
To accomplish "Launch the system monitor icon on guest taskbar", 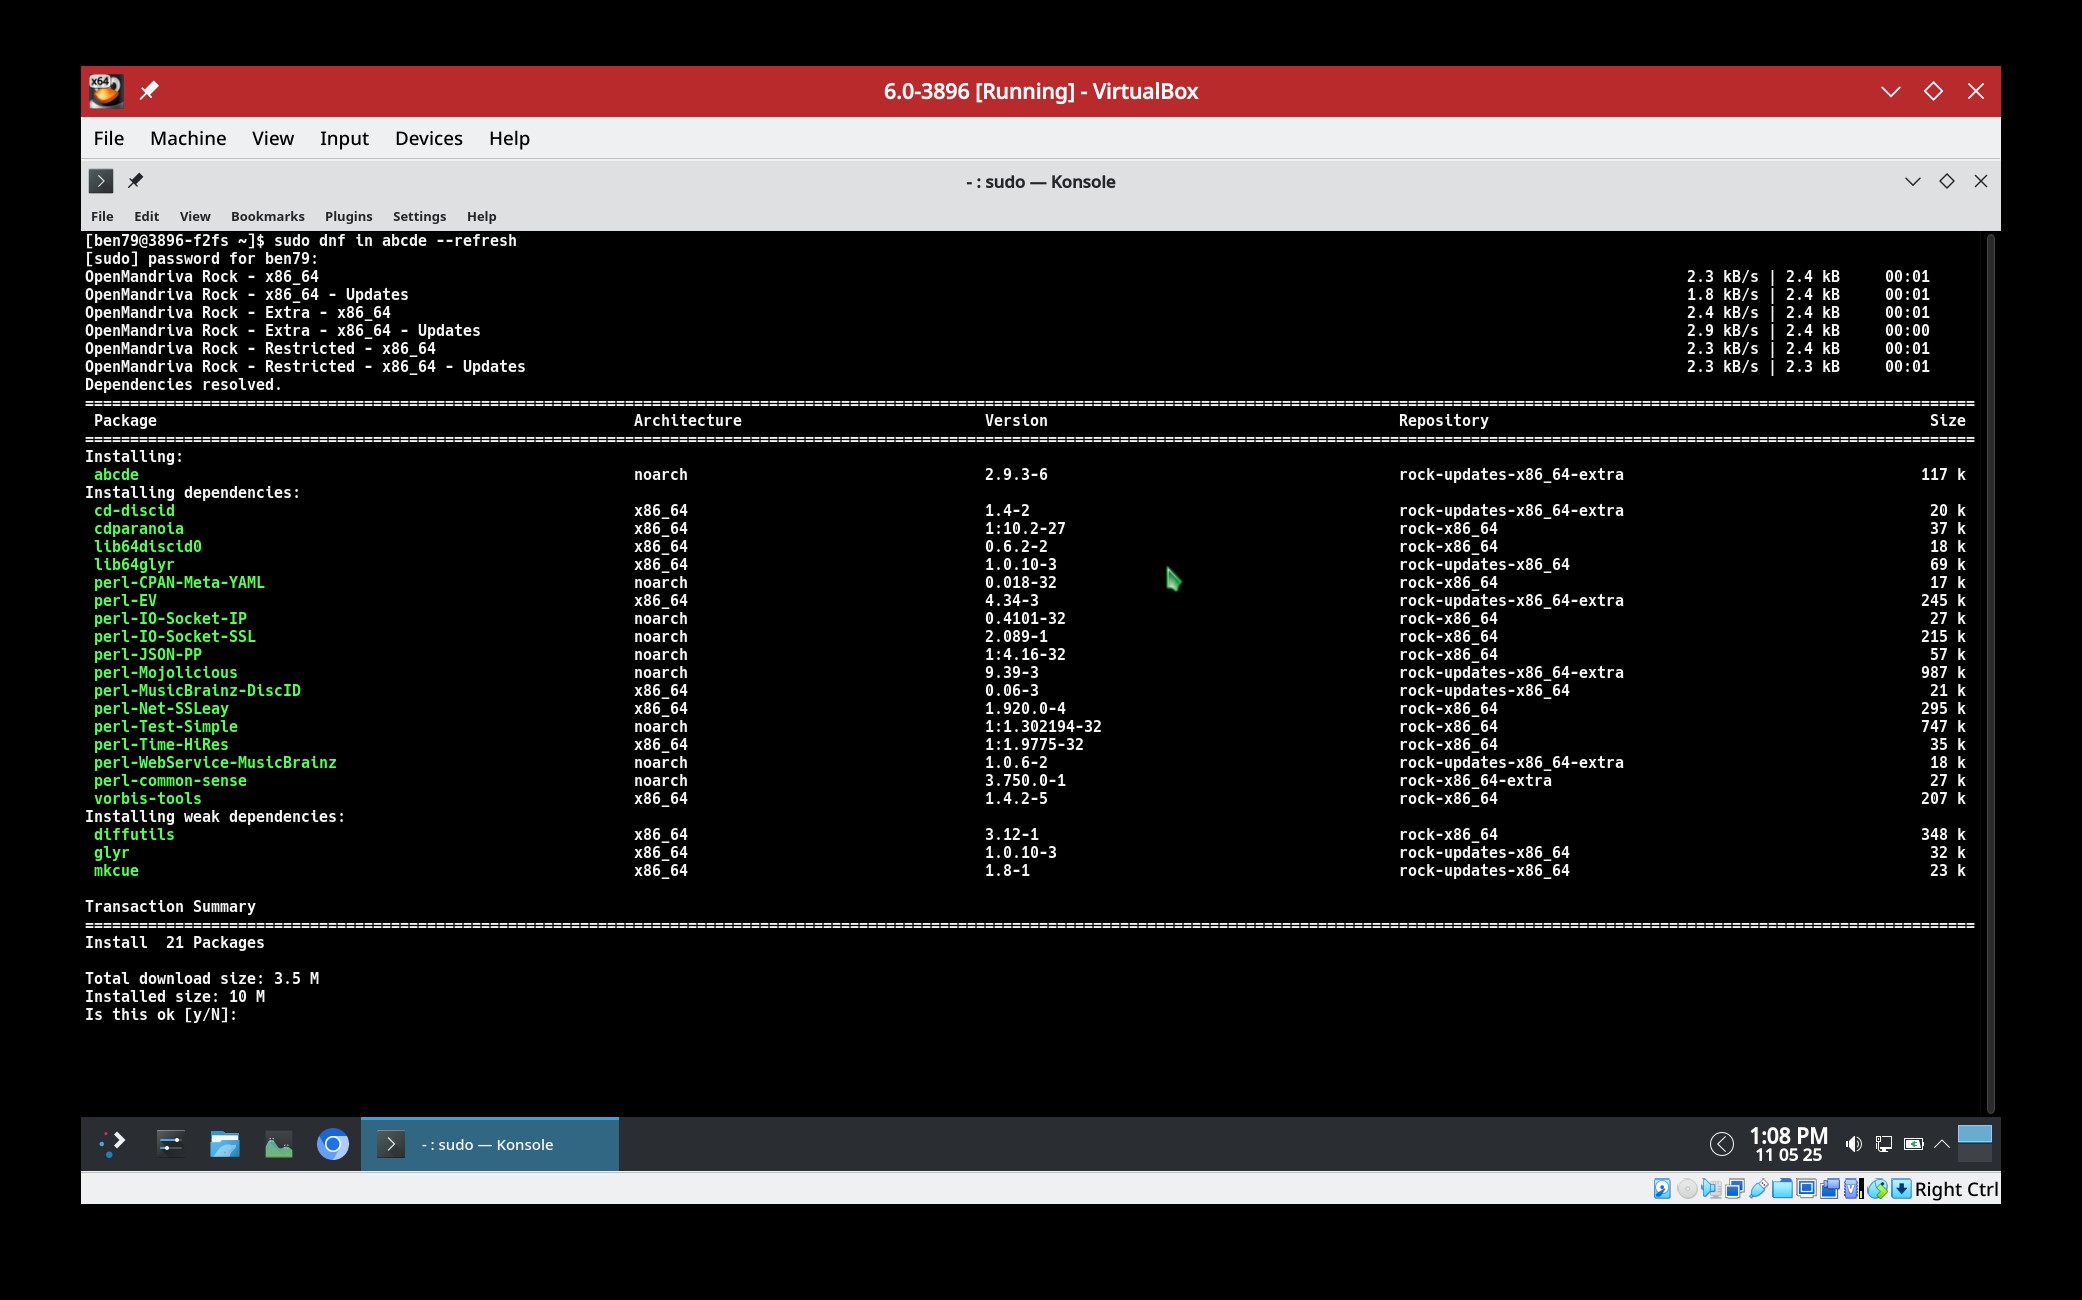I will (x=279, y=1144).
